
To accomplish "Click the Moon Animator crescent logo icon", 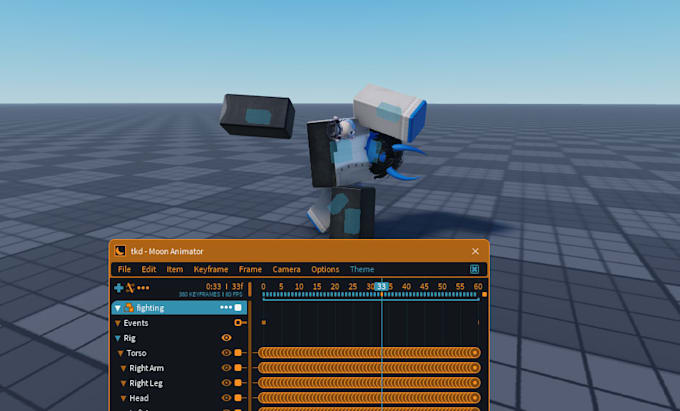I will tap(120, 251).
